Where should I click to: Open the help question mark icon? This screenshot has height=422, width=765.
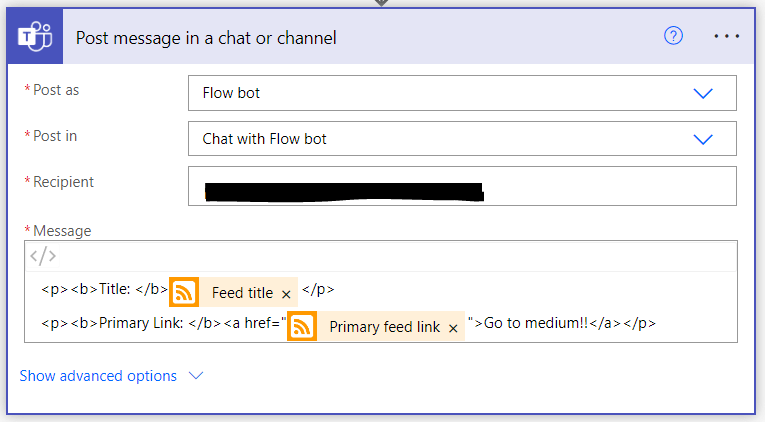(673, 36)
